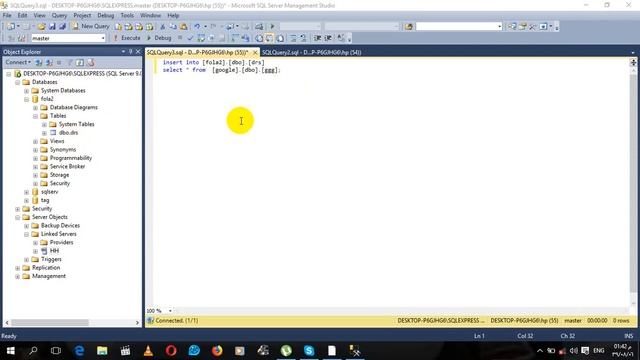This screenshot has height=360, width=640.
Task: Click the Execute query button
Action: 127,38
